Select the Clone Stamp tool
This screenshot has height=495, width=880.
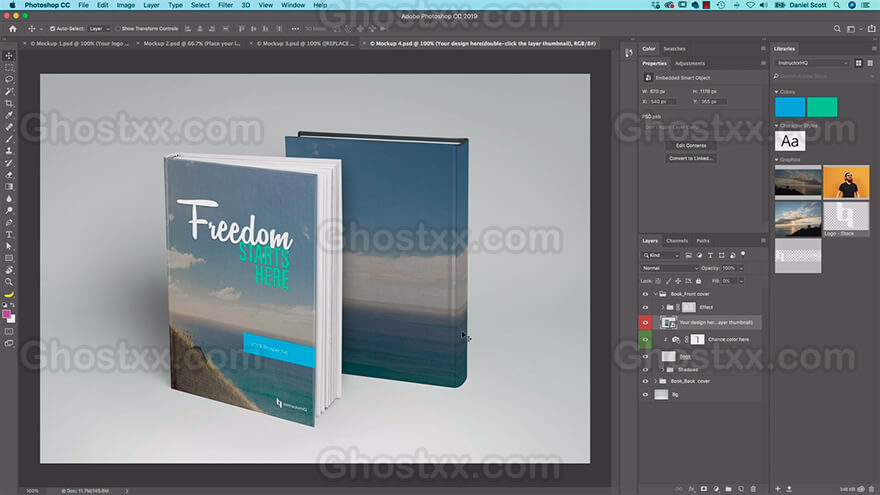[9, 150]
